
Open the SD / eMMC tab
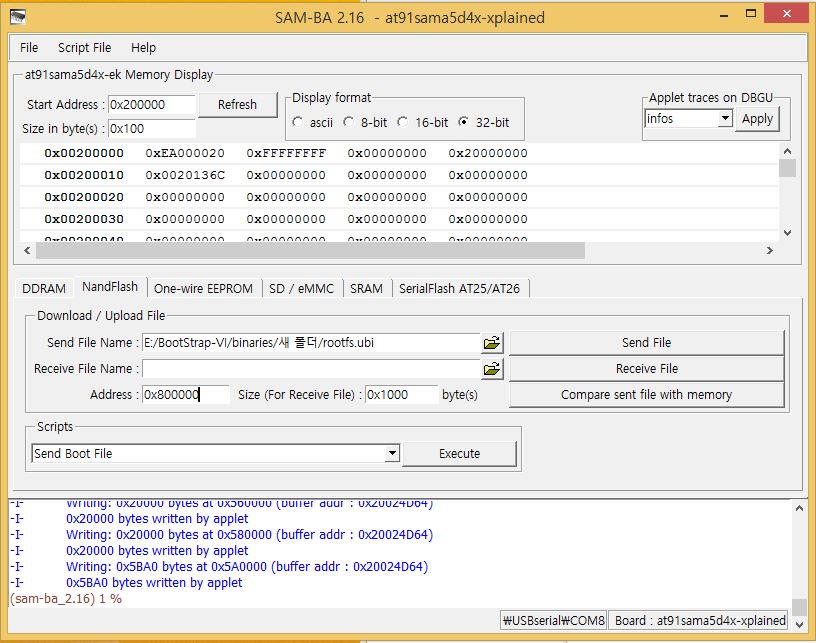[x=300, y=288]
